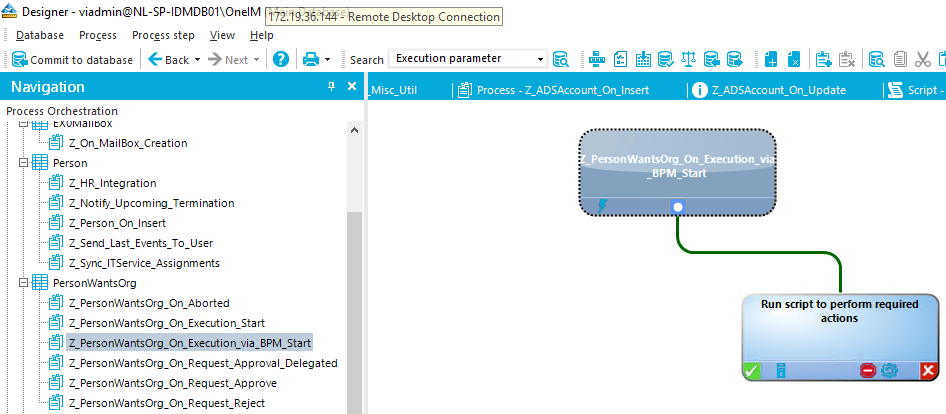
Task: Click the calendar import toolbar icon
Action: pos(643,59)
